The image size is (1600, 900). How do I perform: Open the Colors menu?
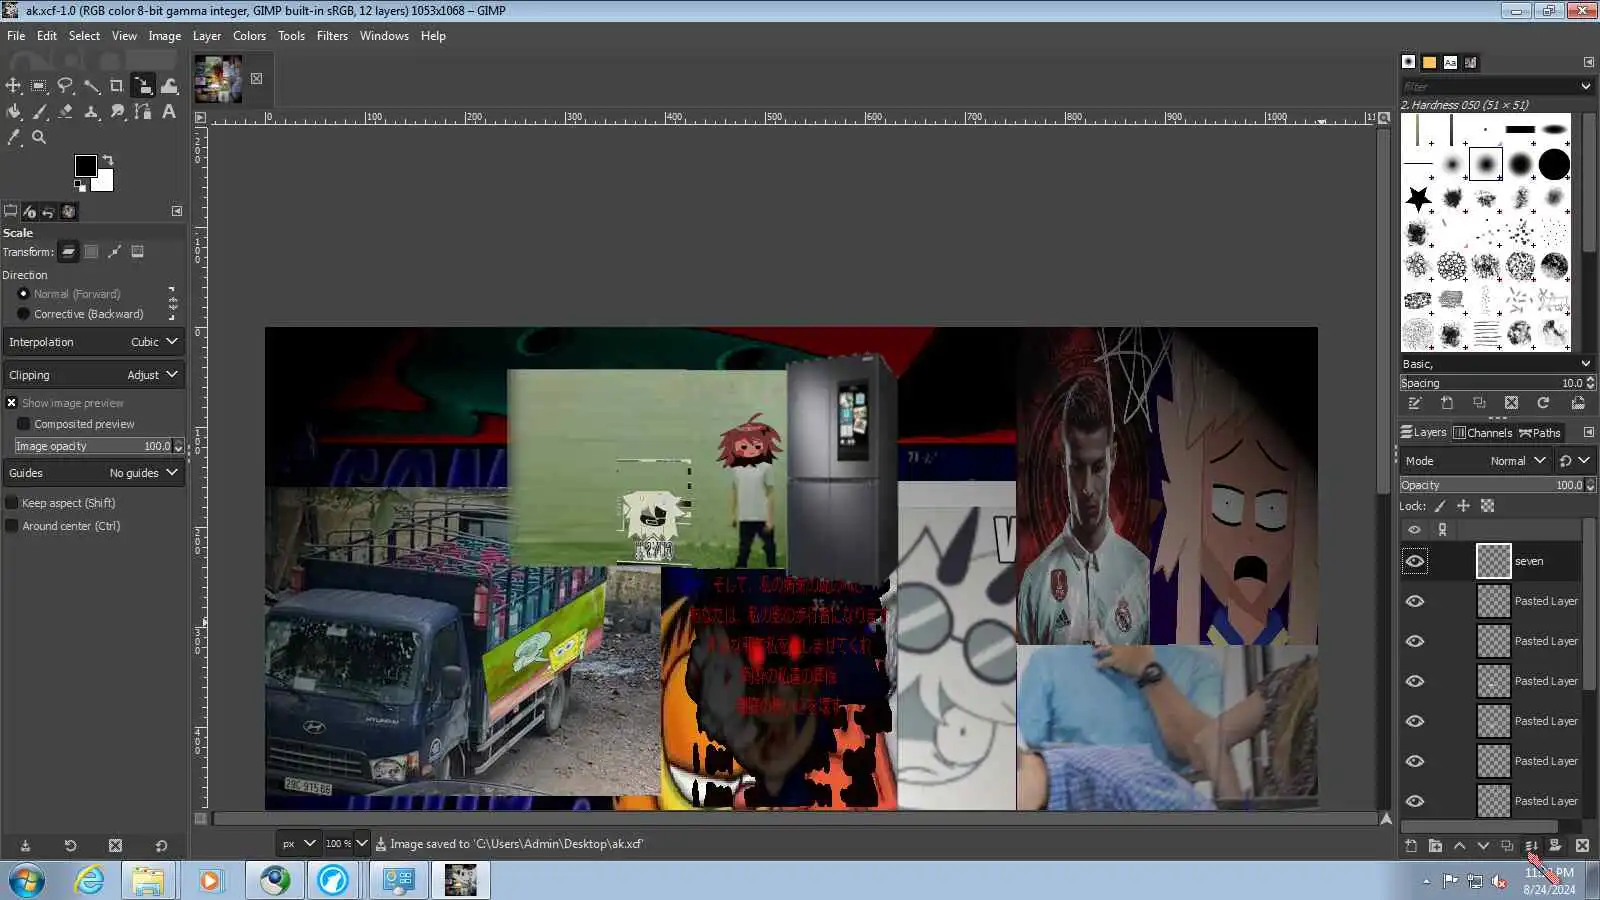pos(249,36)
